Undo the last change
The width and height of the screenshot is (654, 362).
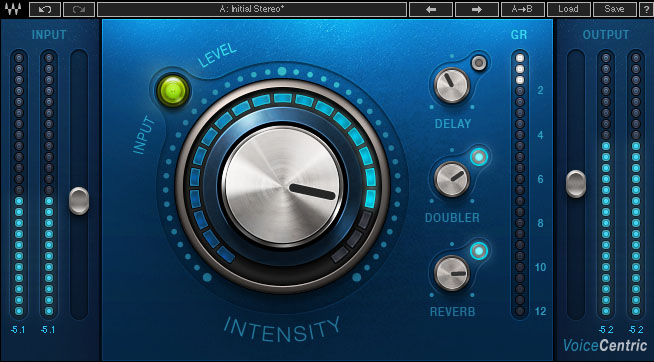click(x=45, y=9)
